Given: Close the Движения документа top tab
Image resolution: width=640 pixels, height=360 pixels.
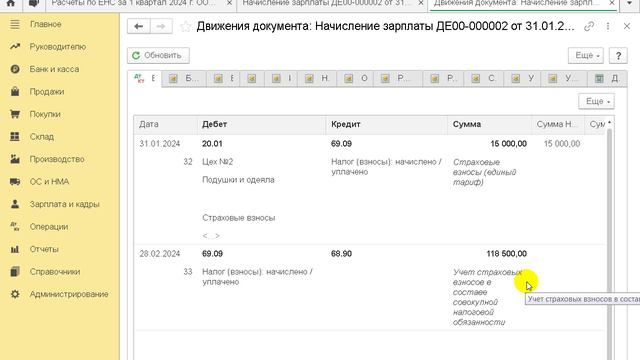Looking at the screenshot, I should (612, 3).
